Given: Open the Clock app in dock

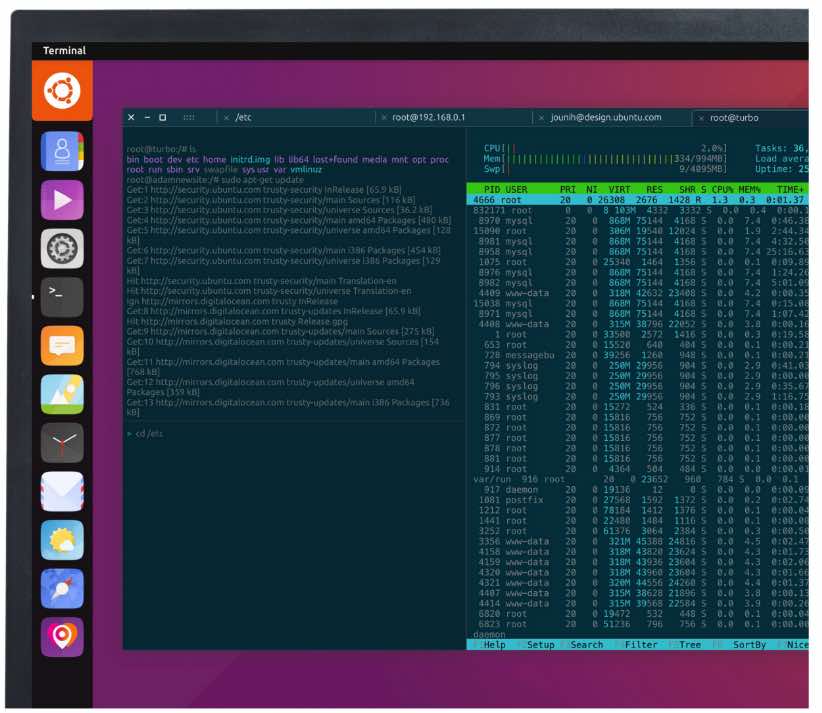Looking at the screenshot, I should coord(62,443).
